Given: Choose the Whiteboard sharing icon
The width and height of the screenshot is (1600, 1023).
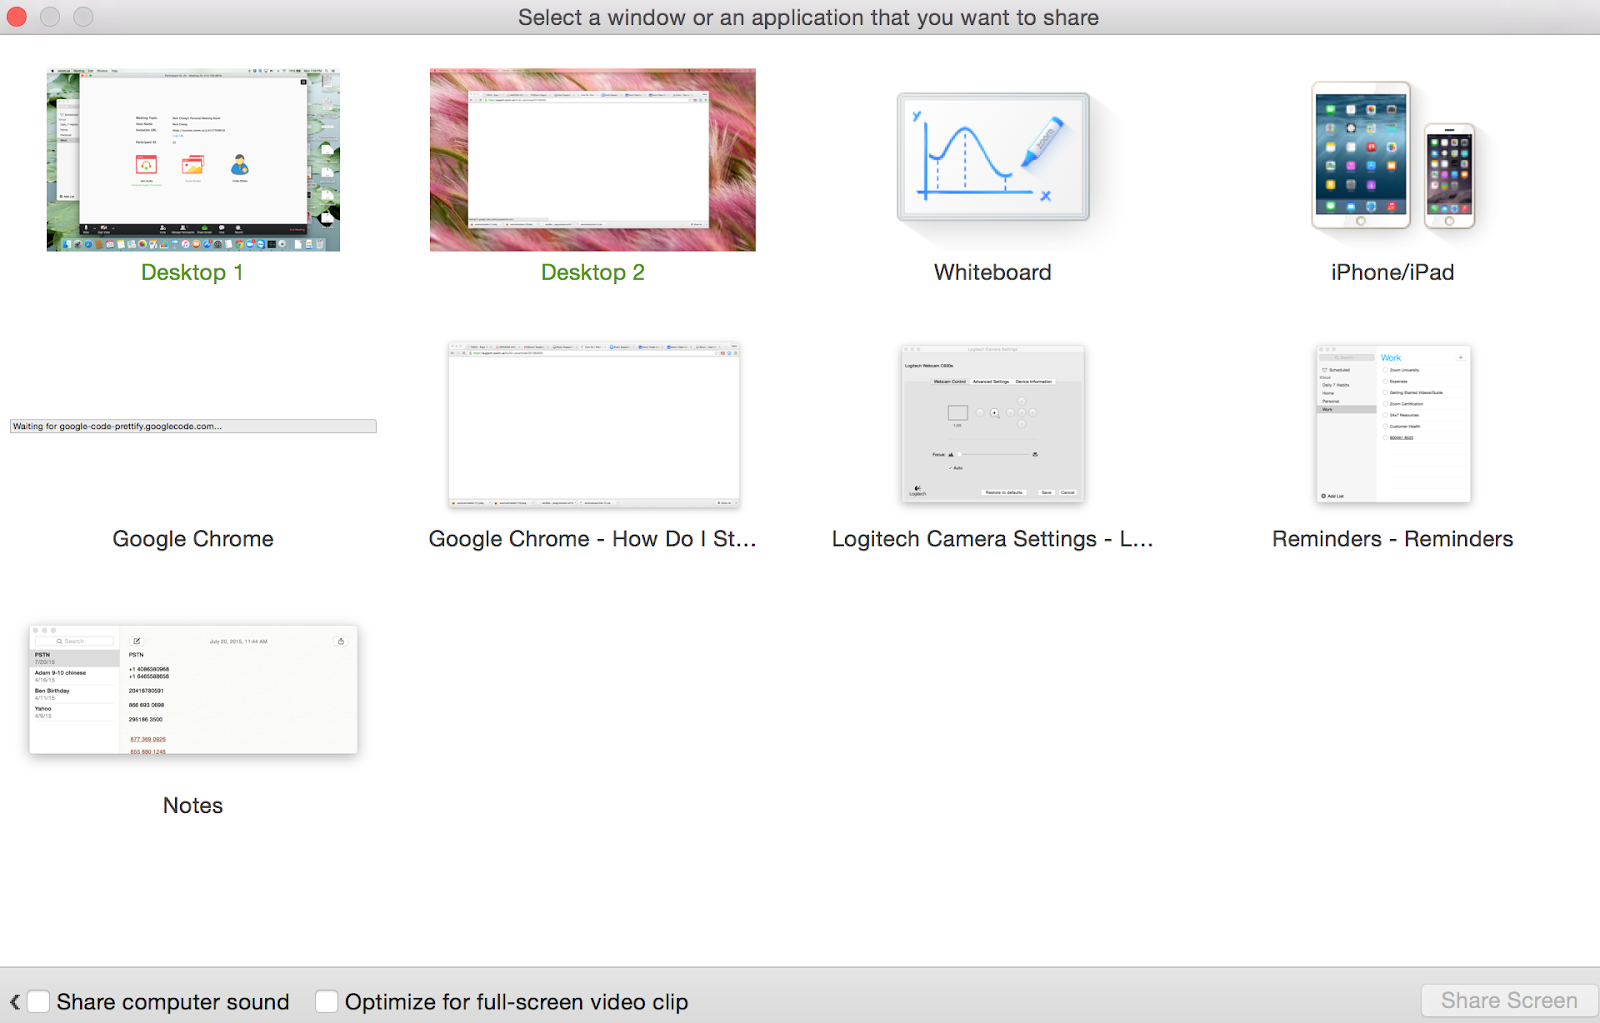Looking at the screenshot, I should [x=993, y=157].
